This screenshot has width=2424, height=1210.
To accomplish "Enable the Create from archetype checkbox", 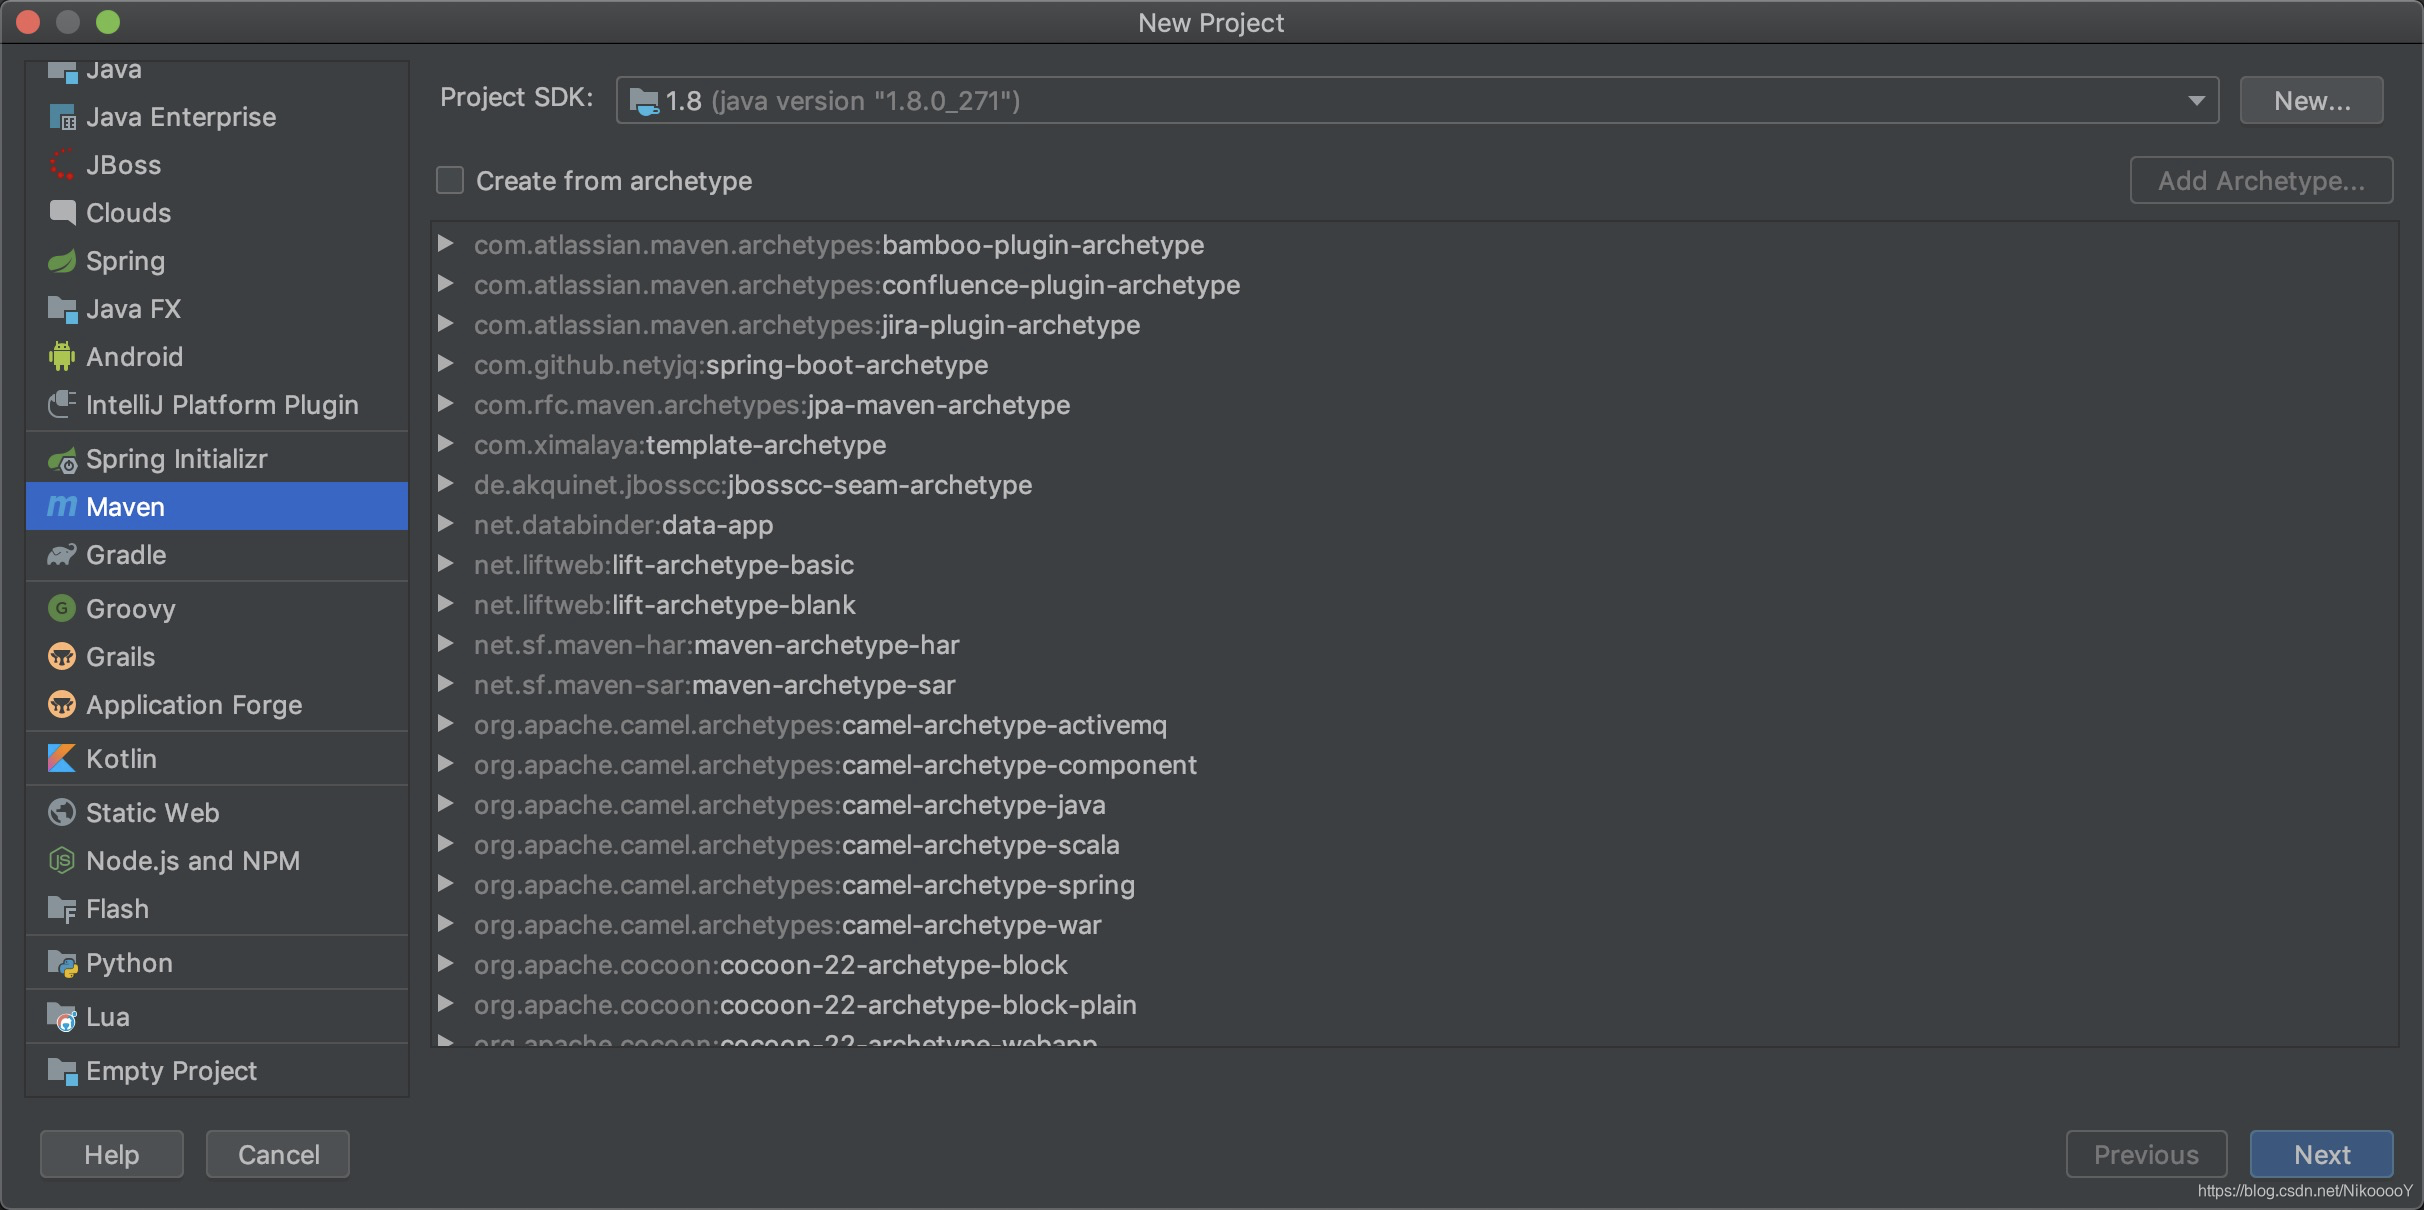I will tap(450, 181).
